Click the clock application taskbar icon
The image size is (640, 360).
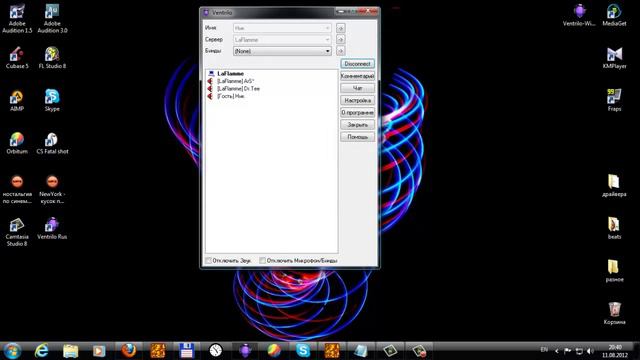[x=216, y=351]
